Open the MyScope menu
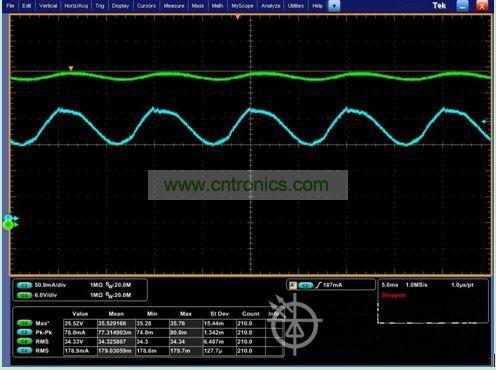Screen dimensions: 496x370 coord(242,6)
